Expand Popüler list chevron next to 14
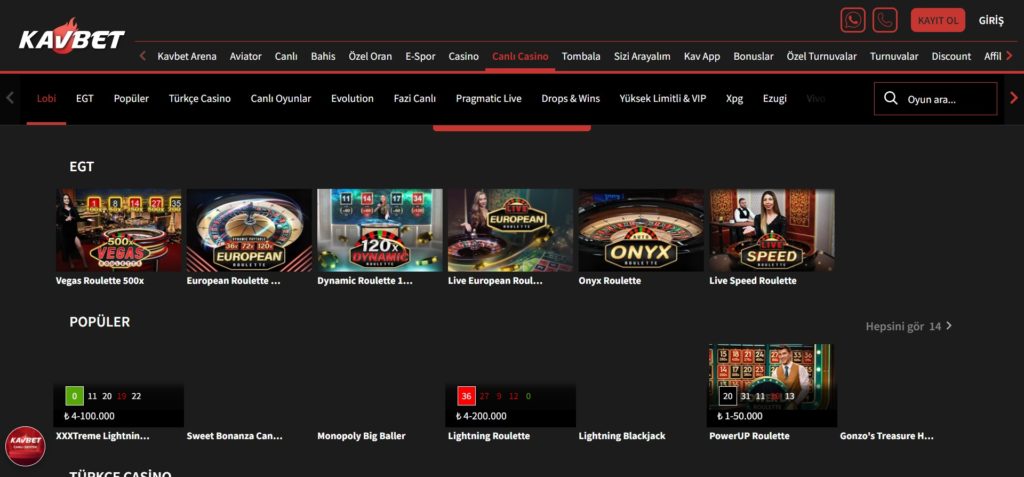 [x=949, y=325]
